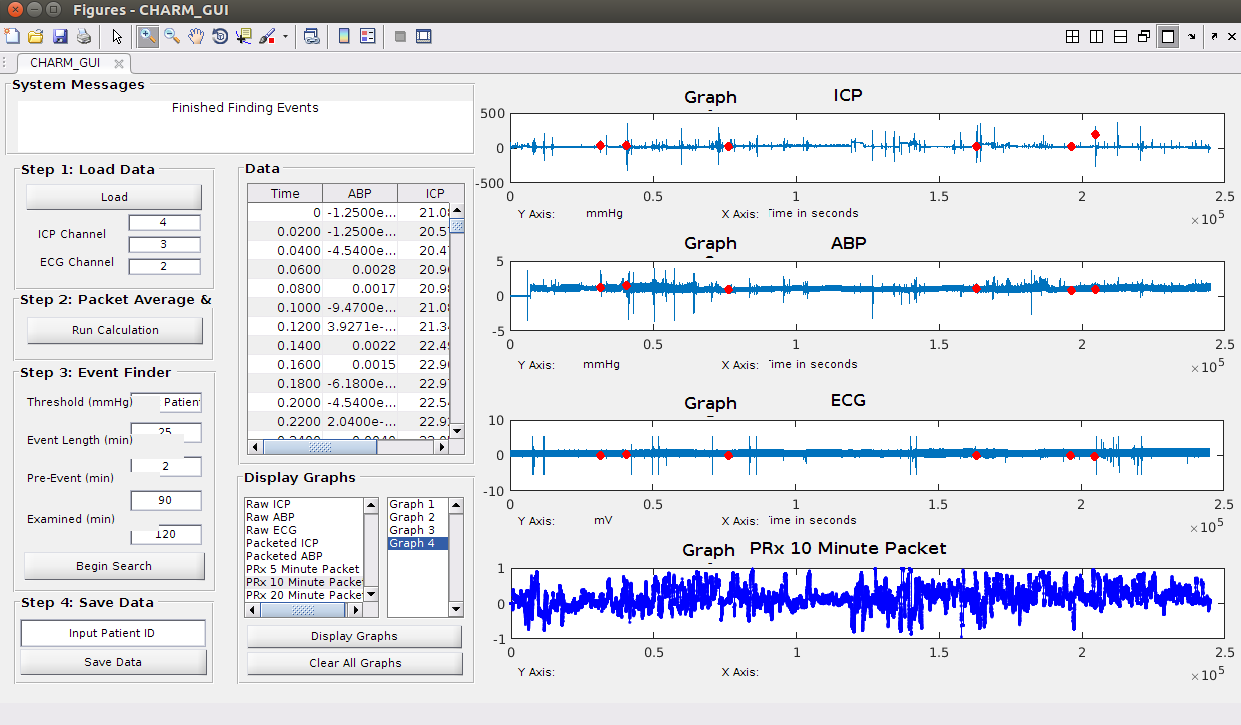This screenshot has width=1241, height=725.
Task: Switch to left/right split figure layout
Action: (1096, 37)
